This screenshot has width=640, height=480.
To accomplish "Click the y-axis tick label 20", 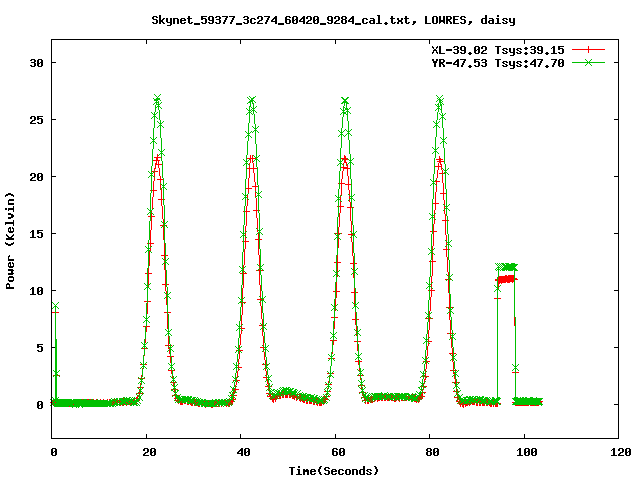I will pyautogui.click(x=36, y=177).
